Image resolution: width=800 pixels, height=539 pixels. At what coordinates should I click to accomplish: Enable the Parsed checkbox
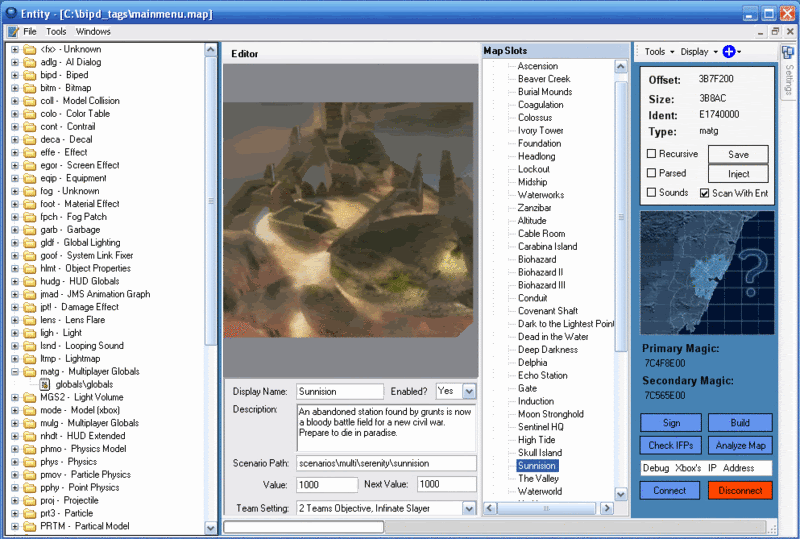point(652,173)
